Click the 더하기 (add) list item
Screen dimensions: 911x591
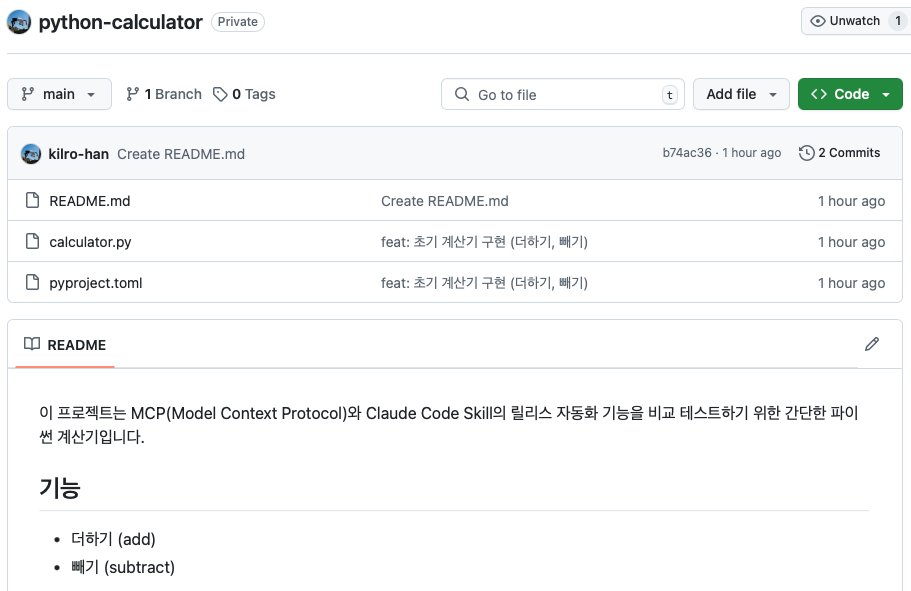pyautogui.click(x=113, y=539)
